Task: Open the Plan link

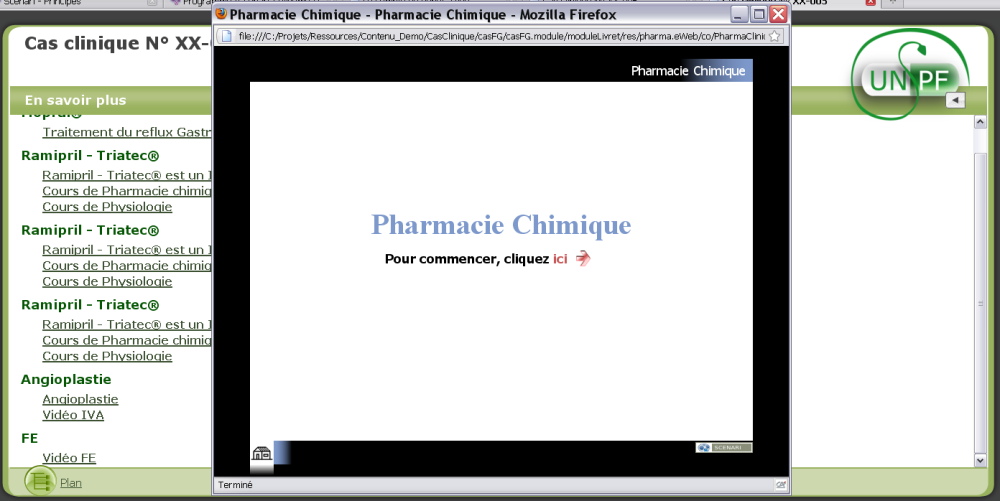Action: 71,483
